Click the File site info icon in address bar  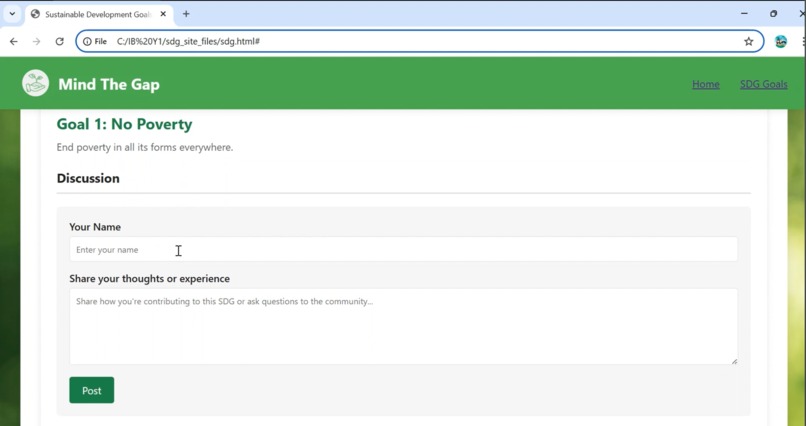click(x=95, y=42)
